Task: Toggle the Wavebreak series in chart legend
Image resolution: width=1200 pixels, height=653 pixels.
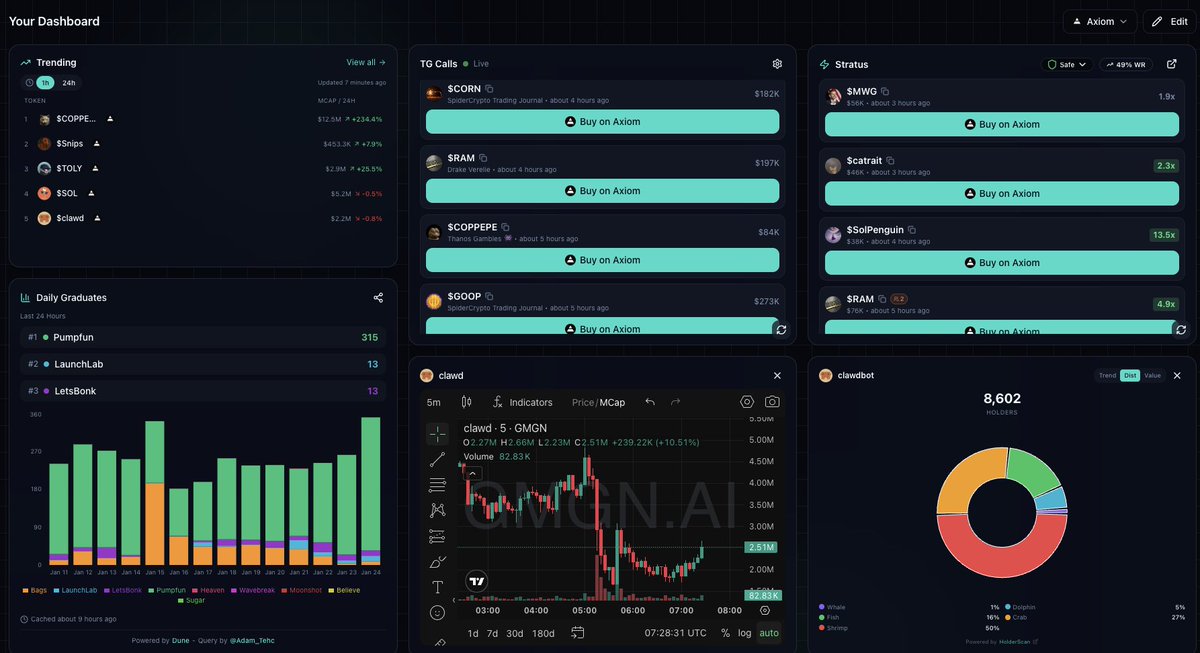Action: pyautogui.click(x=252, y=590)
